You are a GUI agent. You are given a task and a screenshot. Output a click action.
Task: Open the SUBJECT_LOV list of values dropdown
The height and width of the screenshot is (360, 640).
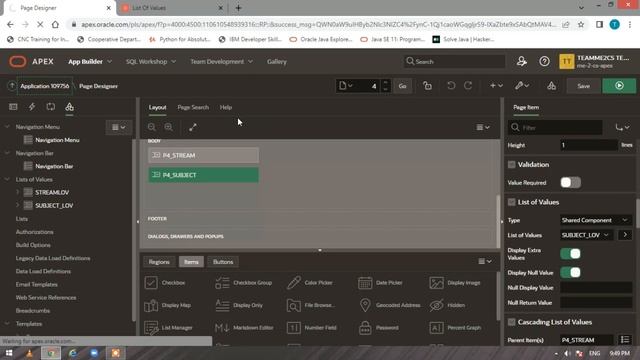click(x=586, y=235)
